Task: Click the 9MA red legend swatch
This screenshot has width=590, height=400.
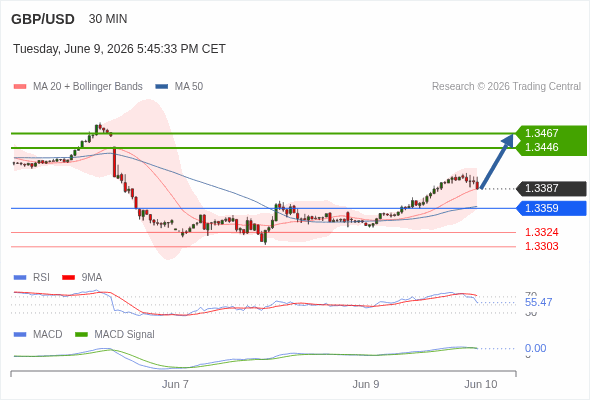Action: click(x=68, y=278)
